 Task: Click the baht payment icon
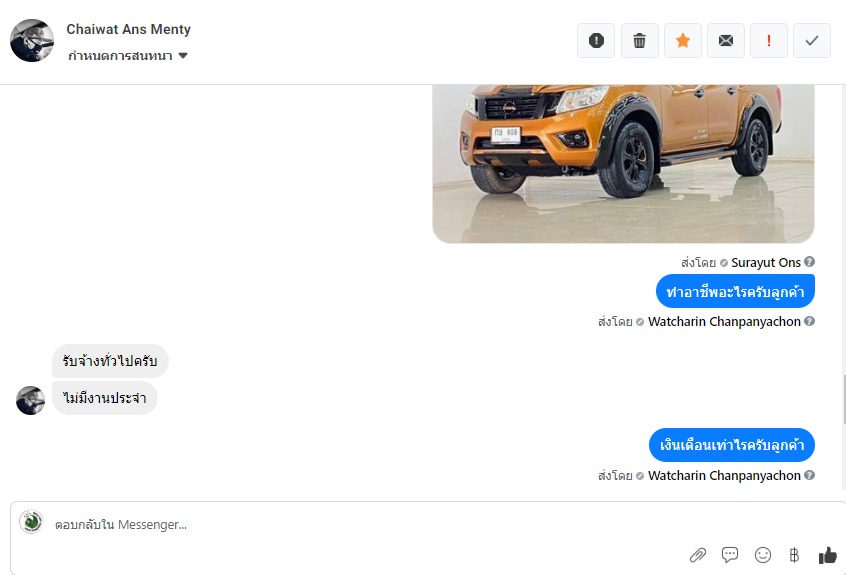click(x=794, y=555)
